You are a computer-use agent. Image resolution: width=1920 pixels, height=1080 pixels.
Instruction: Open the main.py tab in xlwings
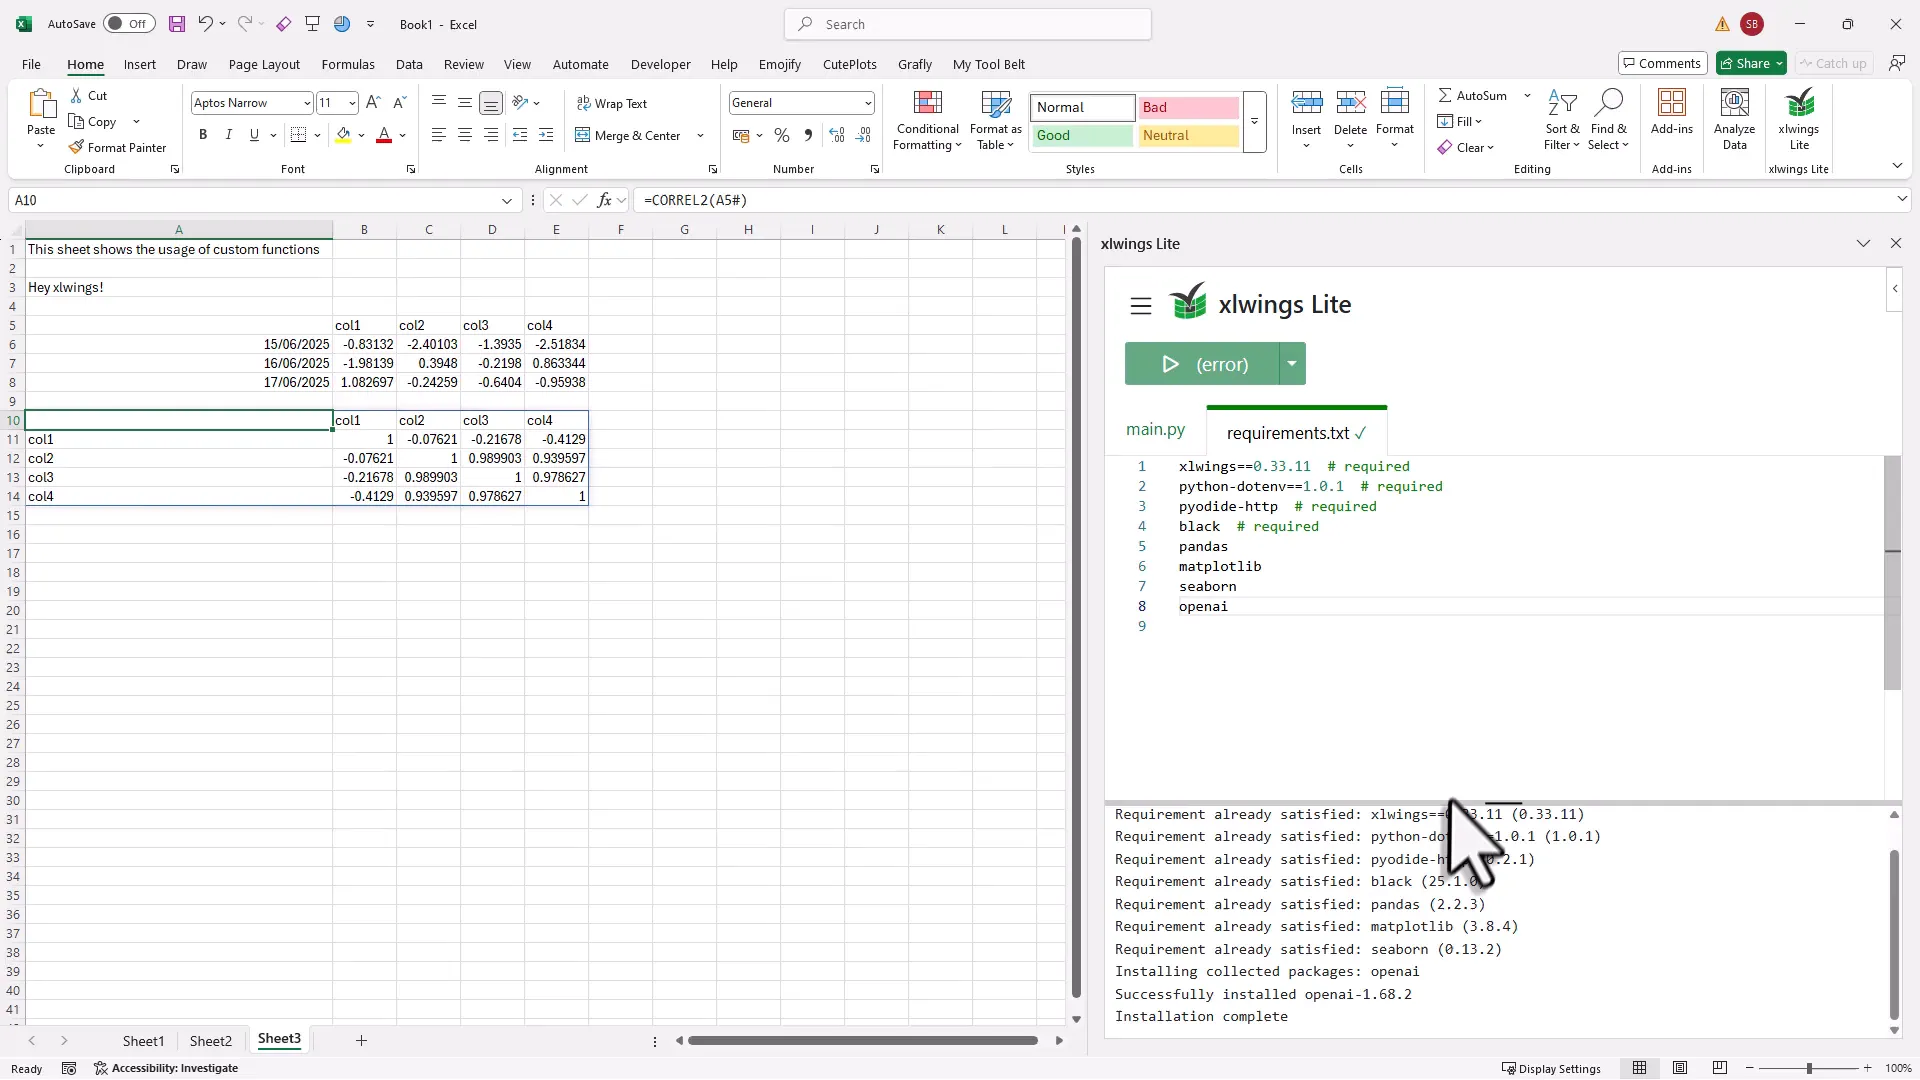[1156, 430]
